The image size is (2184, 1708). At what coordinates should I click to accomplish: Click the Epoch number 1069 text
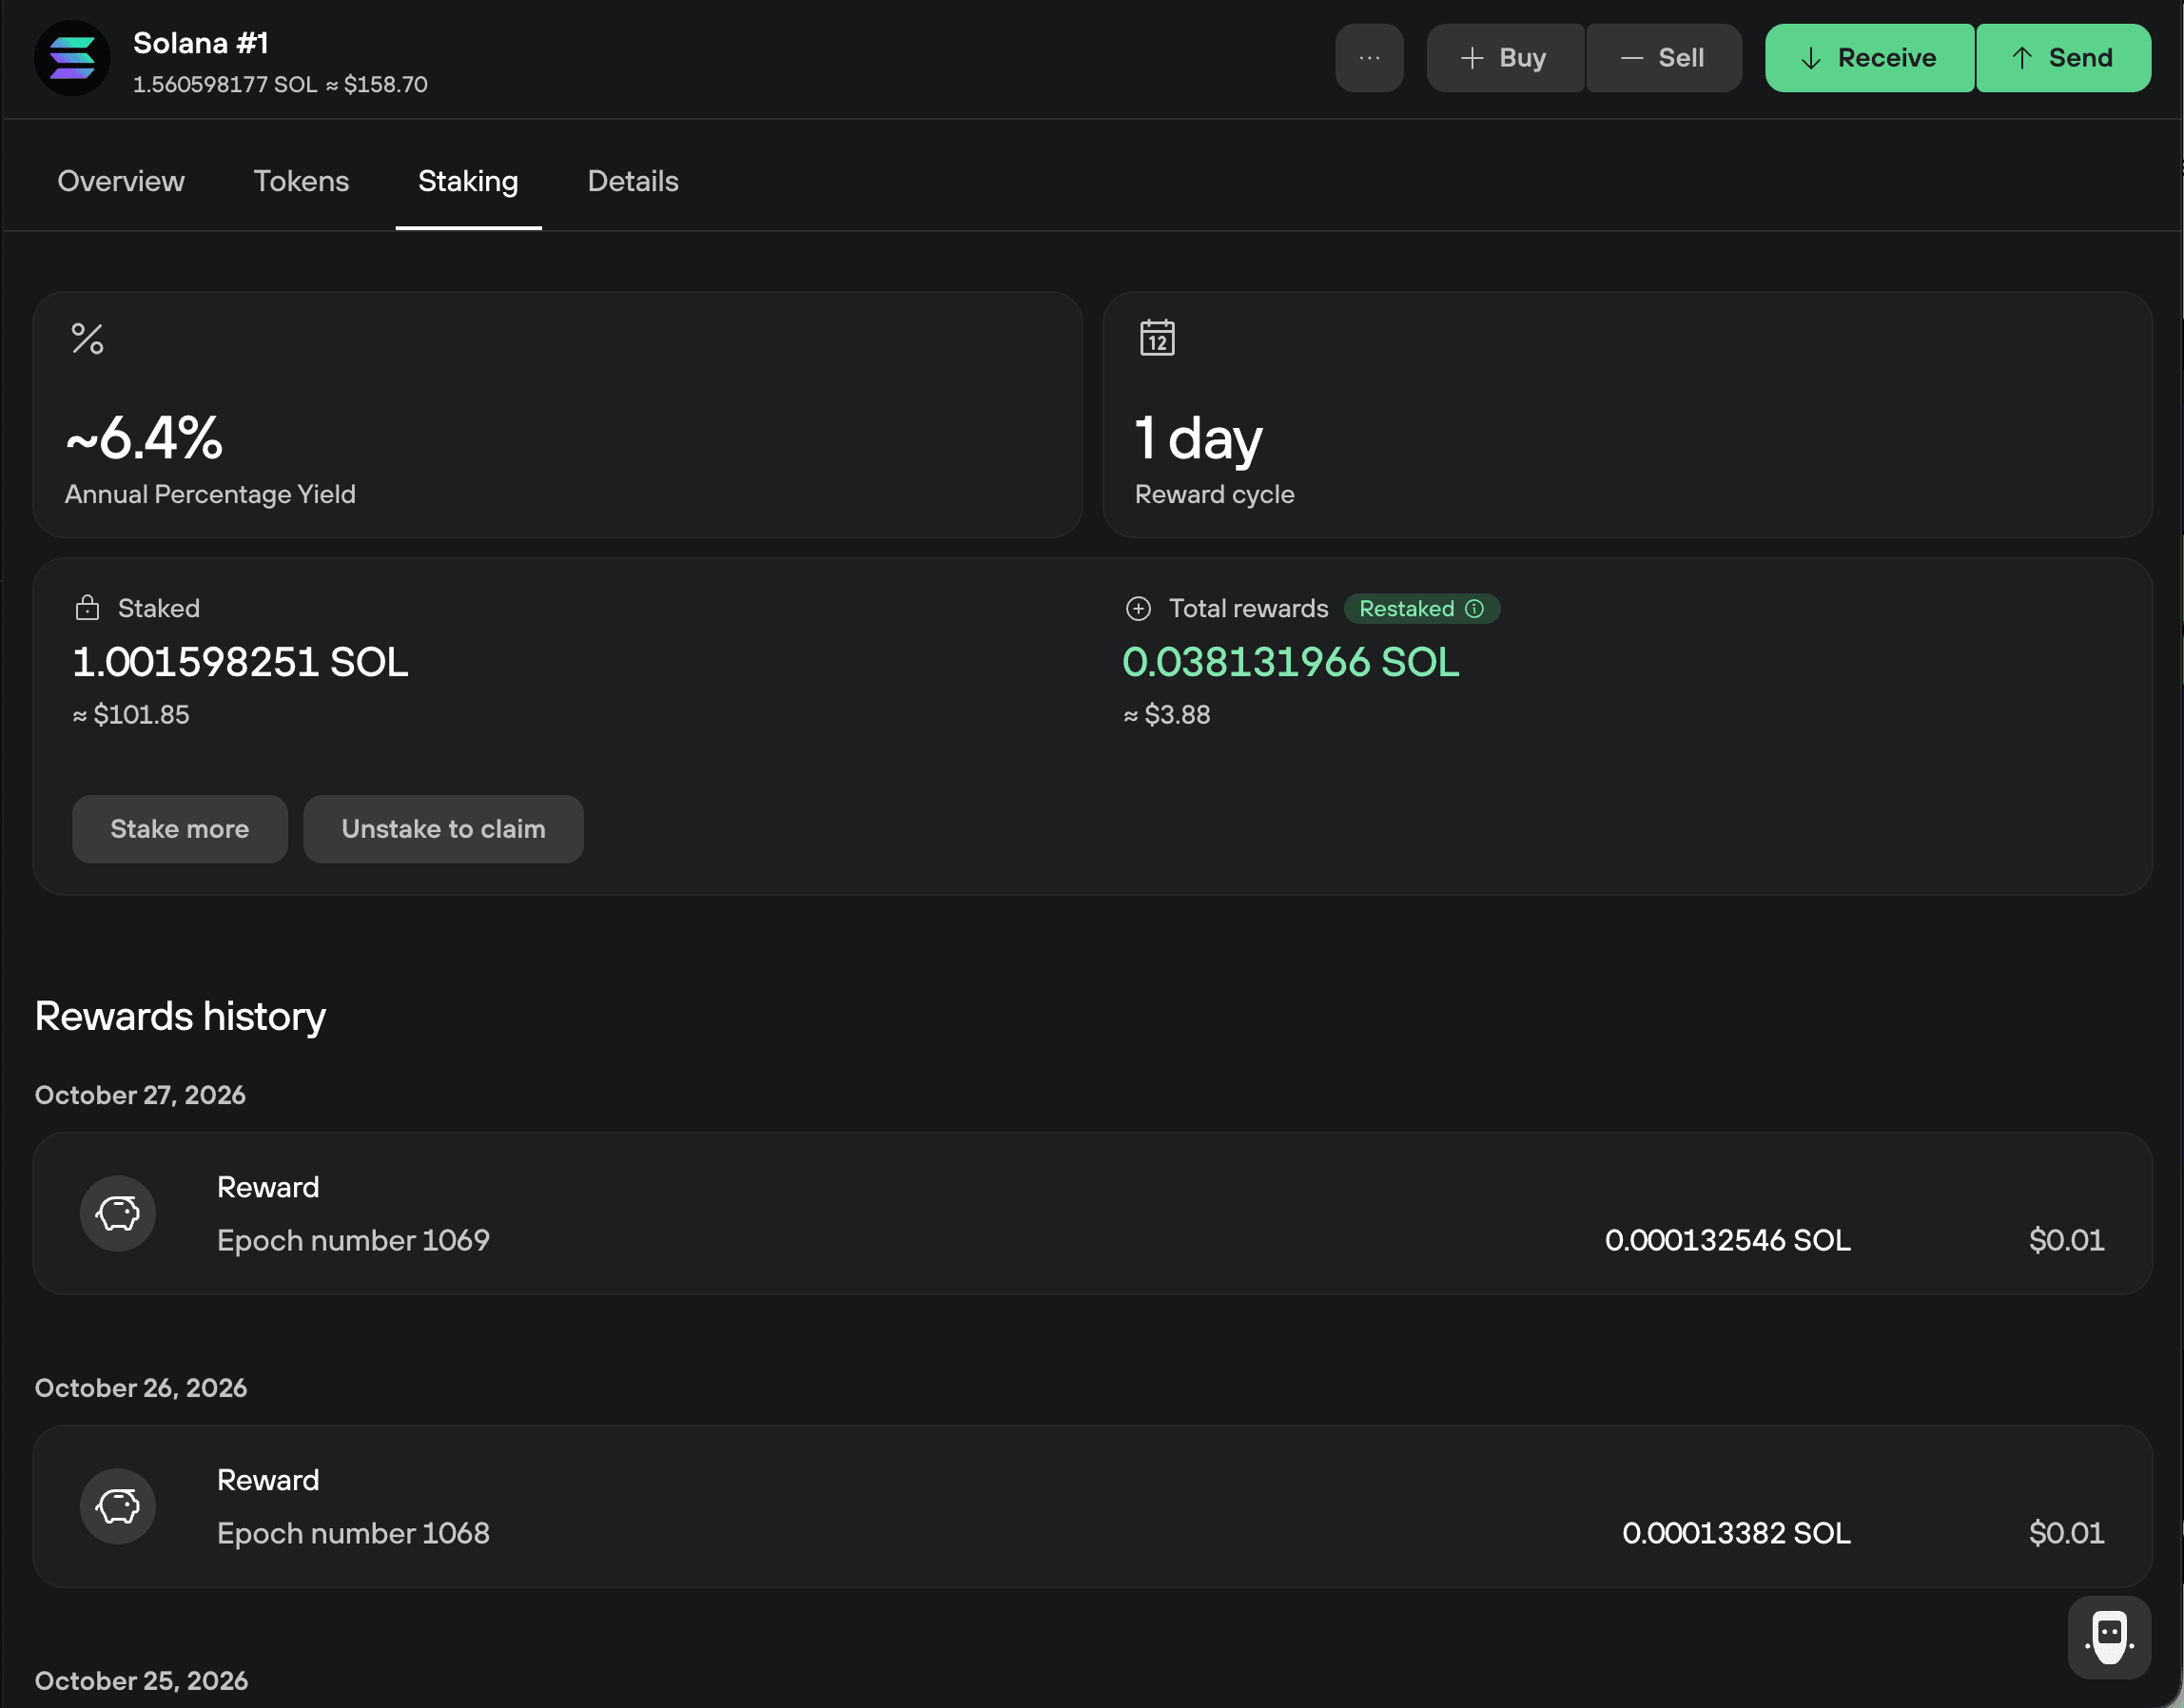click(x=353, y=1240)
